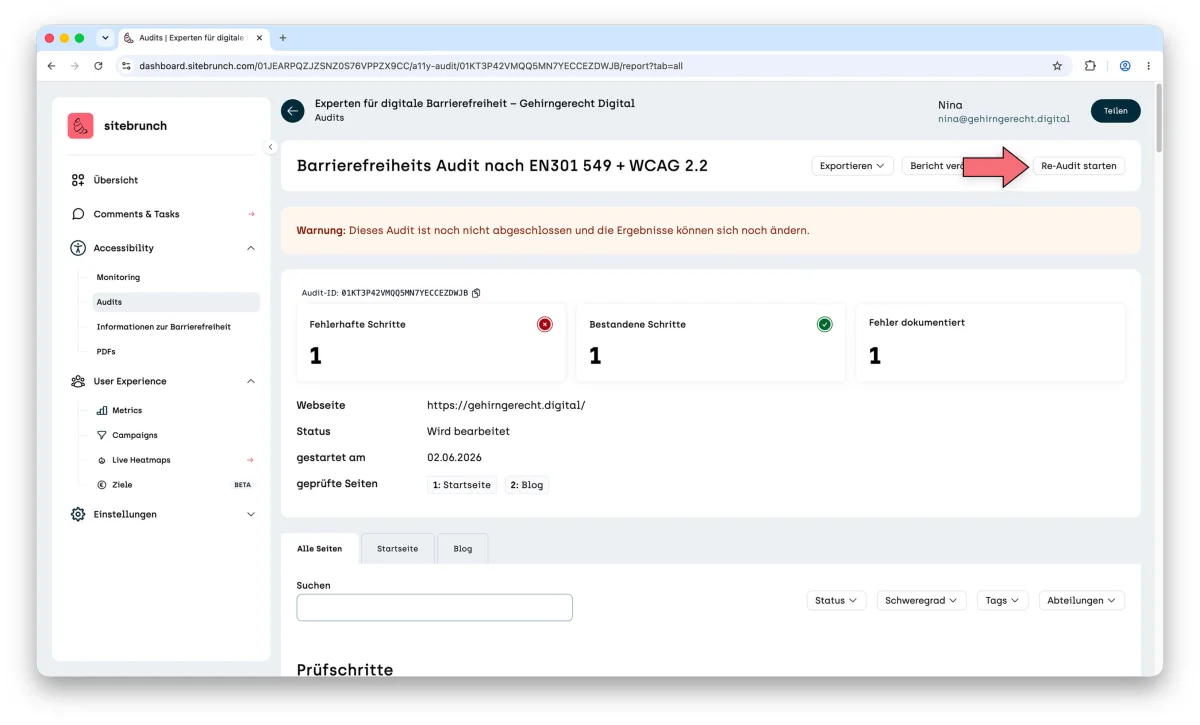The image size is (1200, 725).
Task: Open a new browser tab with the plus
Action: click(x=283, y=38)
